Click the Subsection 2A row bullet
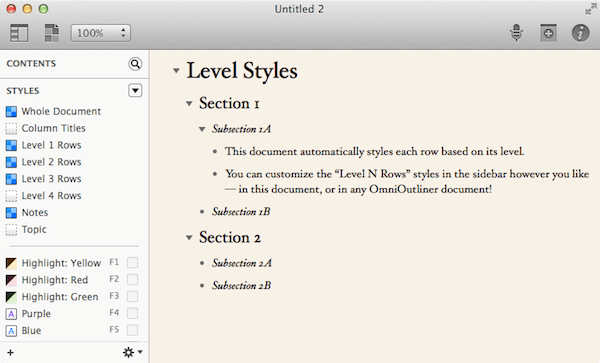 [202, 263]
